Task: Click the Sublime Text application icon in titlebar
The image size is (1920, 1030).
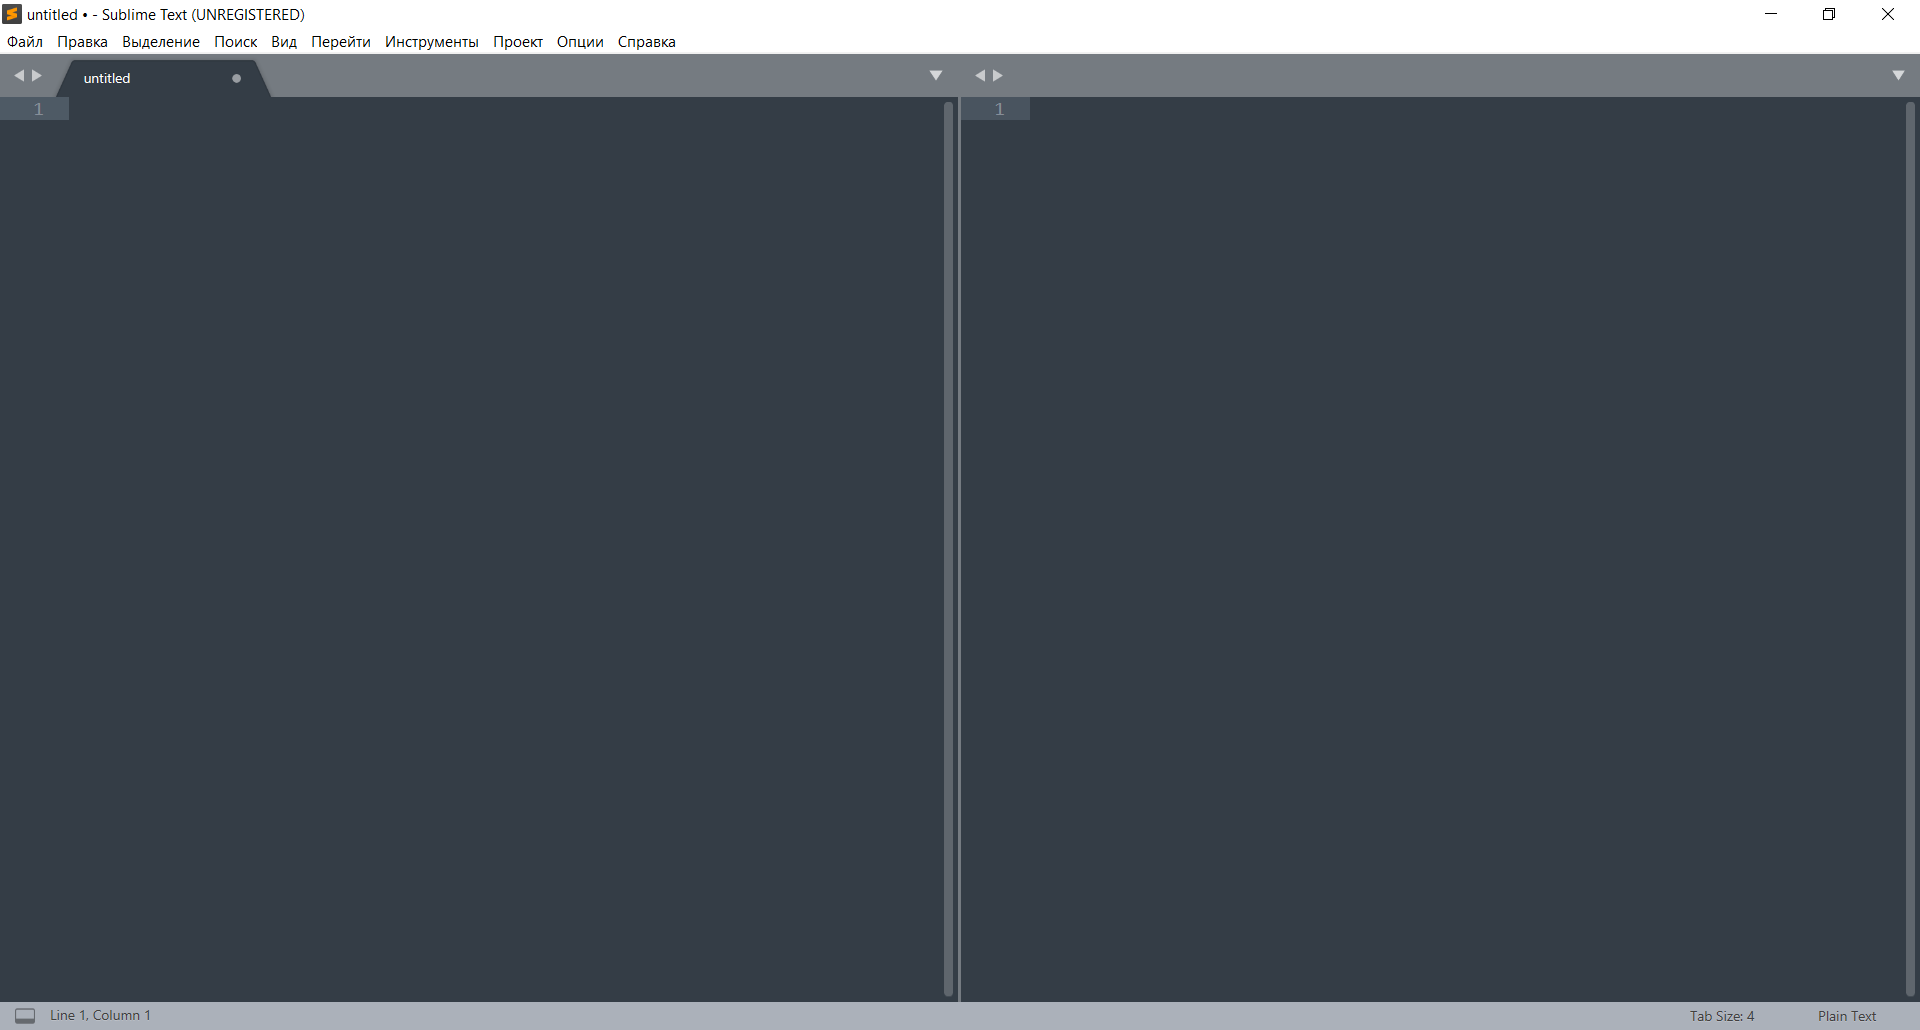Action: pyautogui.click(x=11, y=14)
